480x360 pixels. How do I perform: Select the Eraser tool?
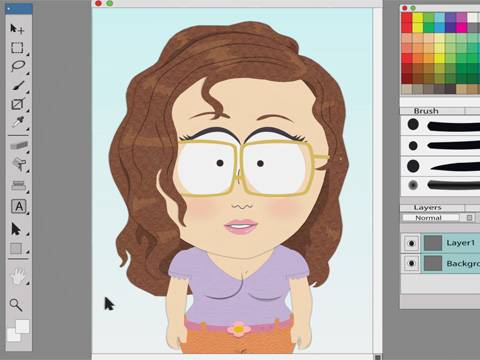19,146
